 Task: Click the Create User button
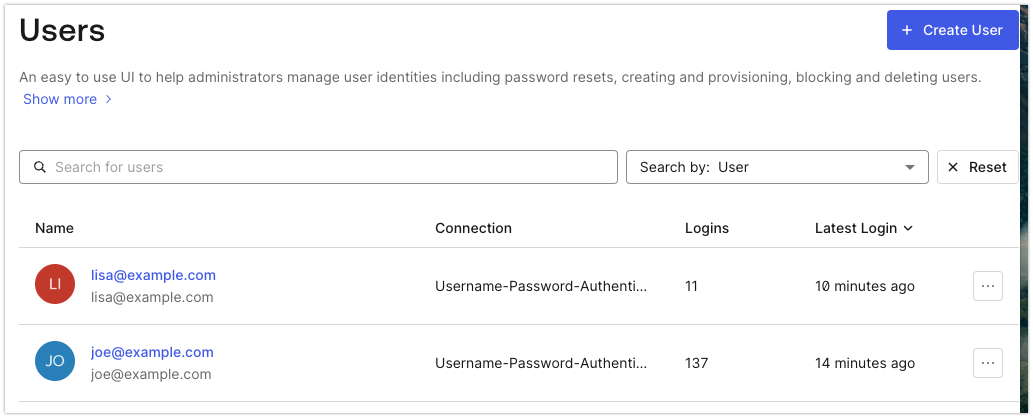click(x=952, y=30)
